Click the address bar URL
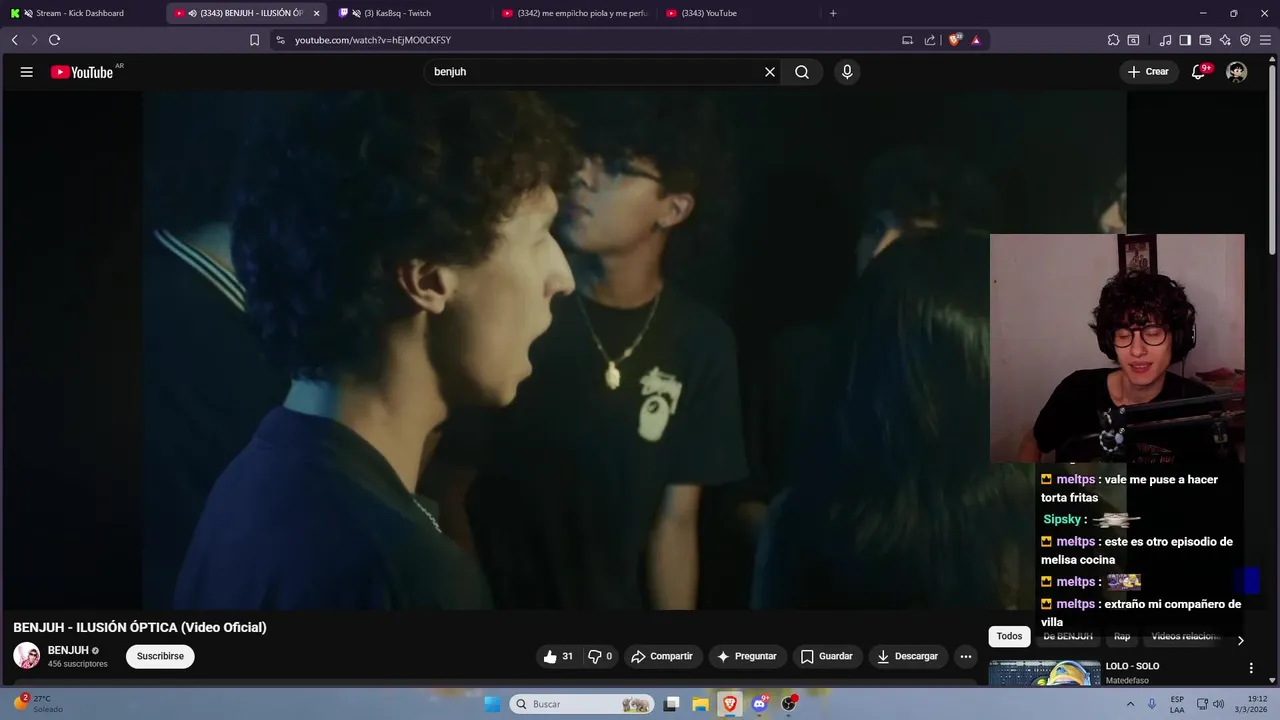This screenshot has width=1280, height=720. point(373,40)
